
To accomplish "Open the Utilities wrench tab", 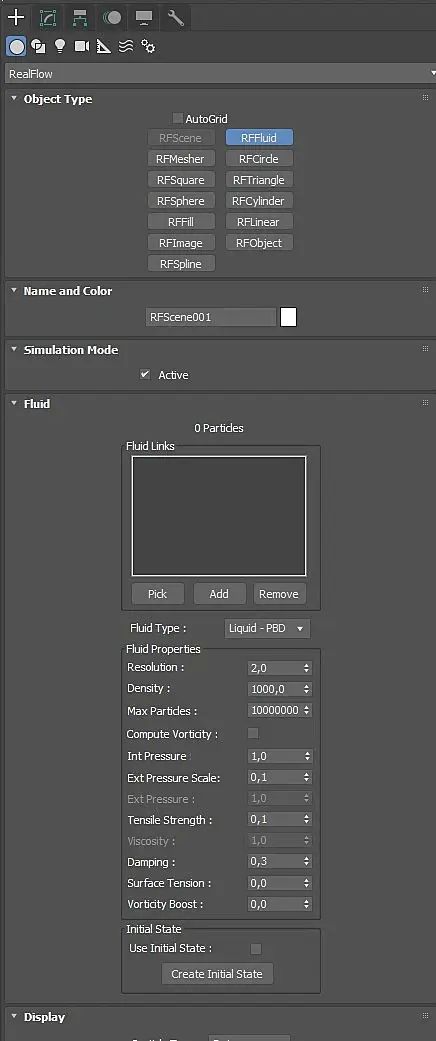I will click(176, 18).
